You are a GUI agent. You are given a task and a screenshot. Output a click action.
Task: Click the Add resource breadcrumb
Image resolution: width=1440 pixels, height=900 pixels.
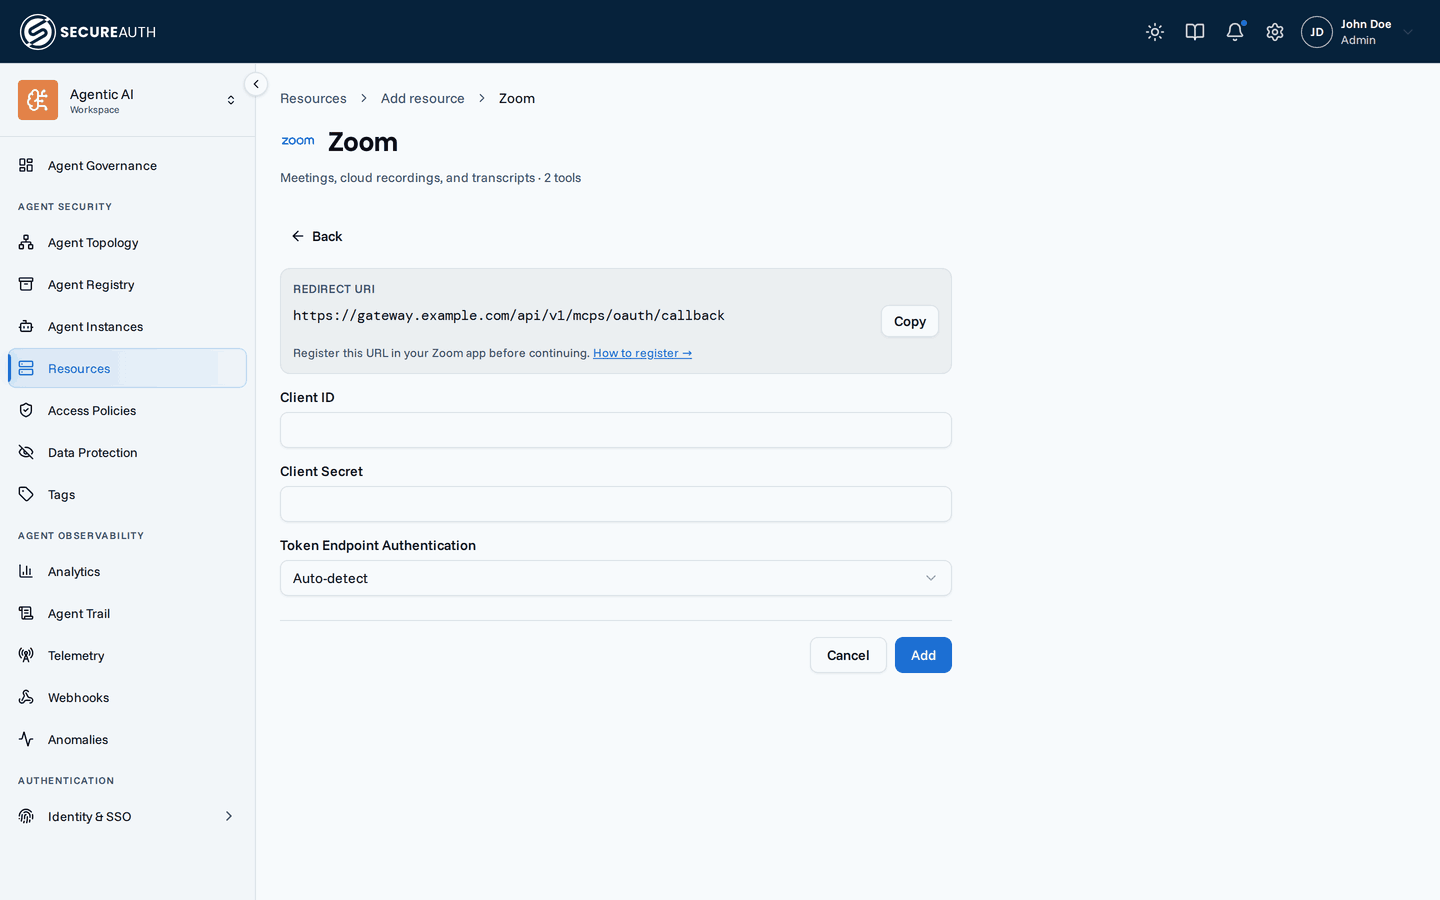pos(422,98)
